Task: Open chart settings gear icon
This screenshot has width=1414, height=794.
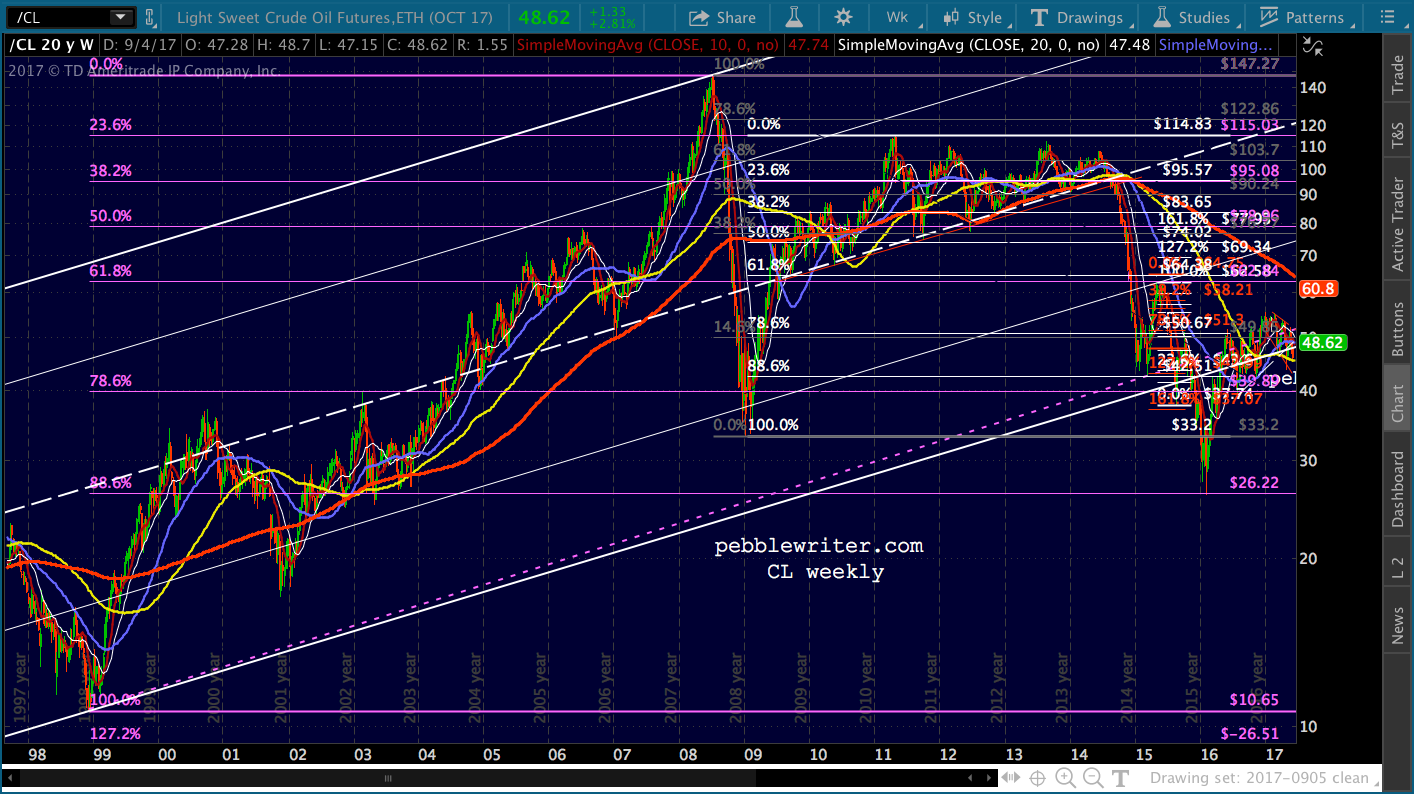Action: [843, 17]
